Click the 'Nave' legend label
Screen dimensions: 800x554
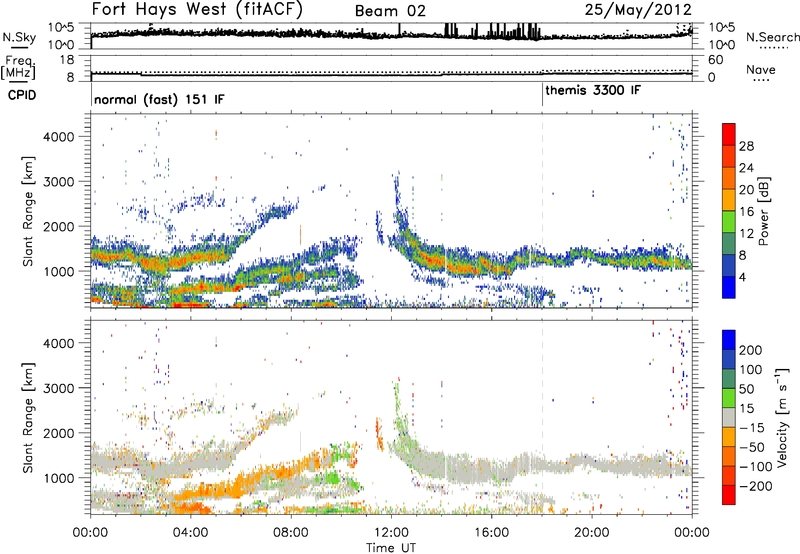(x=760, y=70)
